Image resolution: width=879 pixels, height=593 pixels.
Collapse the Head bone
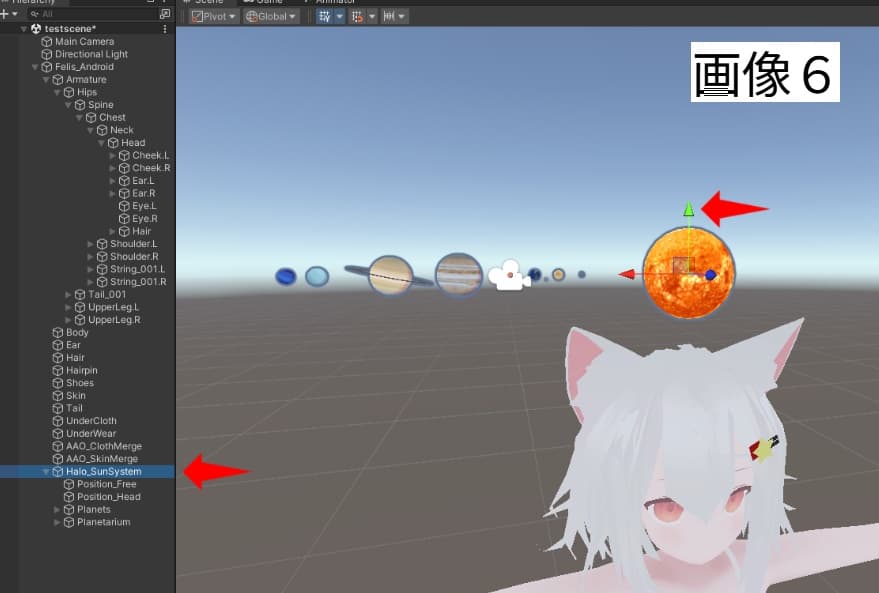(x=101, y=143)
